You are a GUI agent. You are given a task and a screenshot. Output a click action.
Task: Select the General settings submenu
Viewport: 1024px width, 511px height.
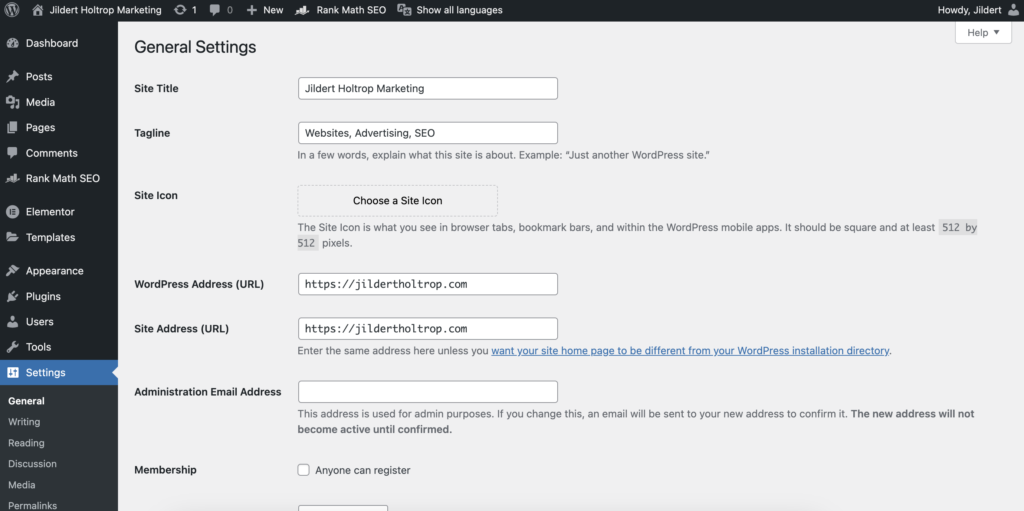pos(26,401)
